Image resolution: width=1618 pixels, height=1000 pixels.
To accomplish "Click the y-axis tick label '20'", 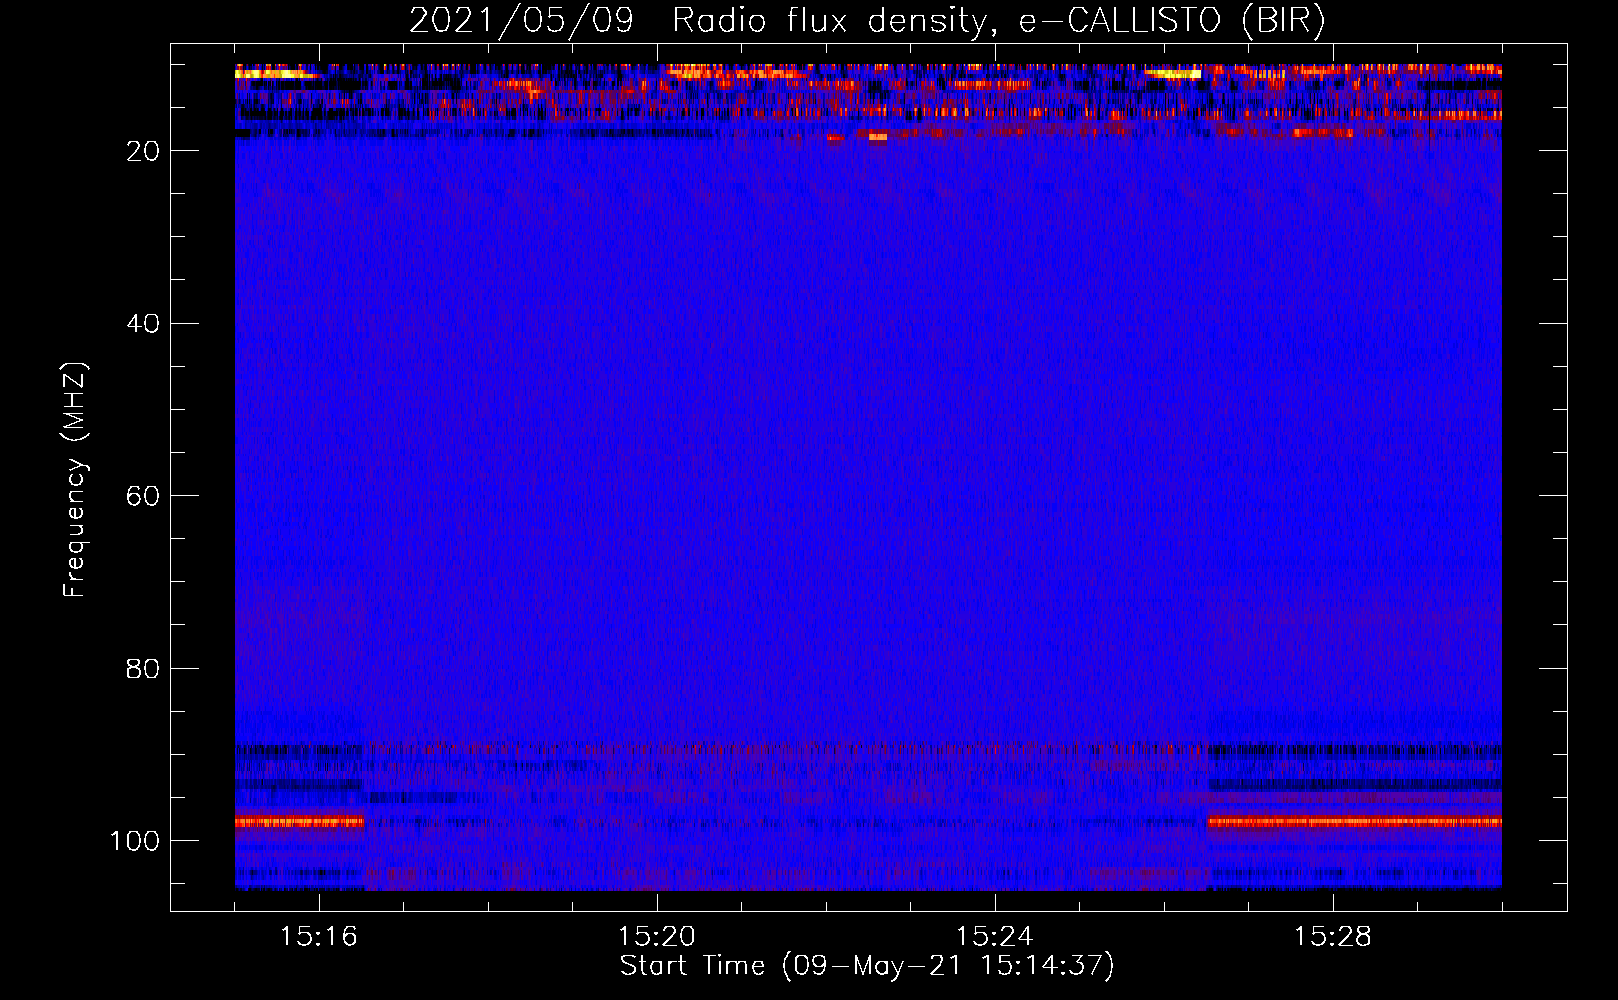I will pos(143,151).
